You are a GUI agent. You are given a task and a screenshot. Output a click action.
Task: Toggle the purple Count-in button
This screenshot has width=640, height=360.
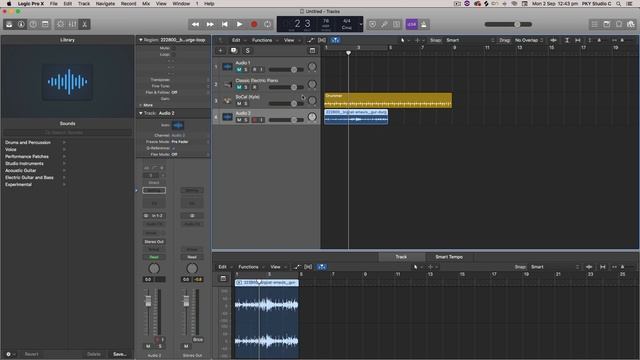[411, 24]
